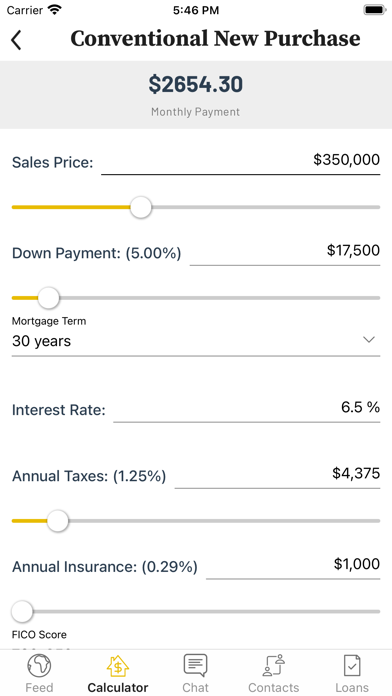Edit the Annual Taxes $4,375 field

[277, 475]
